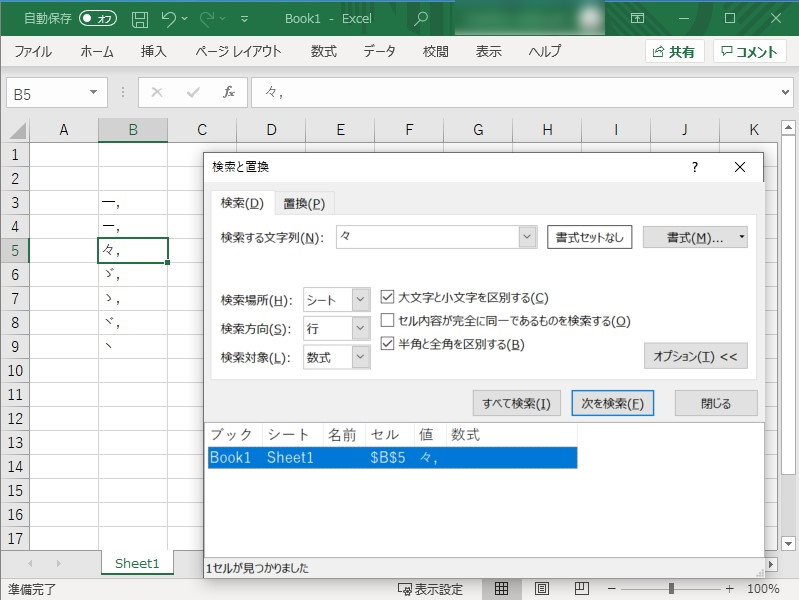Toggle 半角と全角を区別する checkbox

tap(387, 344)
